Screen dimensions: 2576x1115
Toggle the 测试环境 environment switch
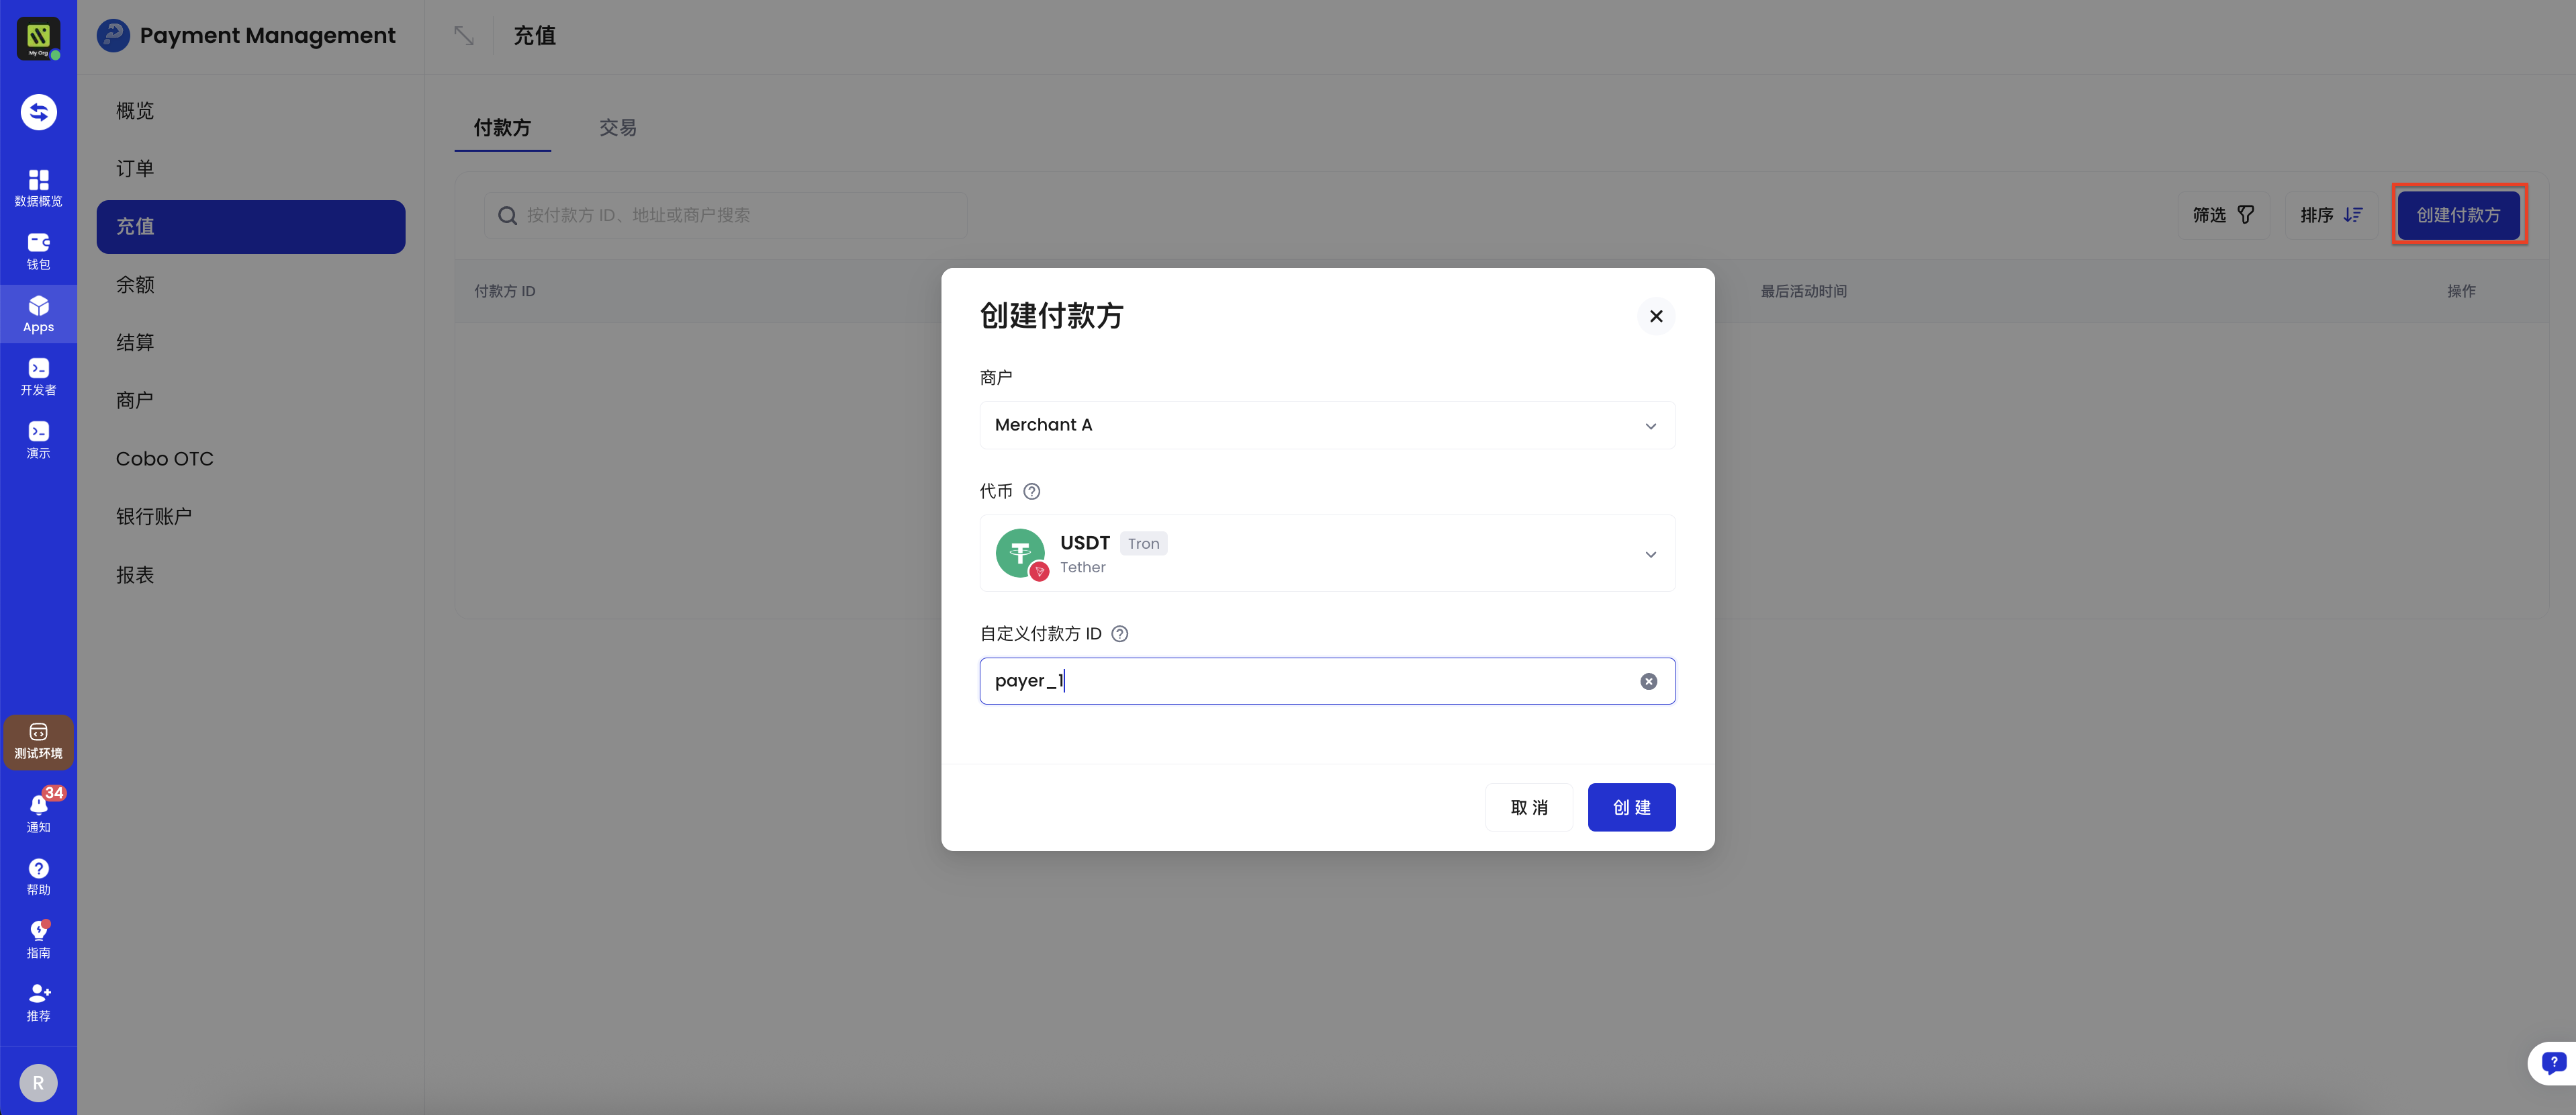(x=38, y=741)
